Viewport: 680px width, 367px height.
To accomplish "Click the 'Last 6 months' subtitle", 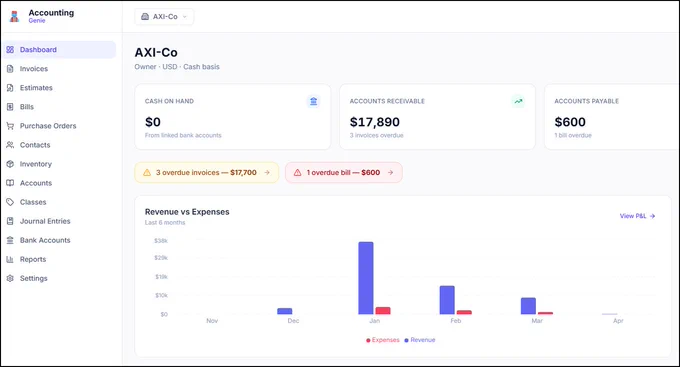I will [165, 223].
